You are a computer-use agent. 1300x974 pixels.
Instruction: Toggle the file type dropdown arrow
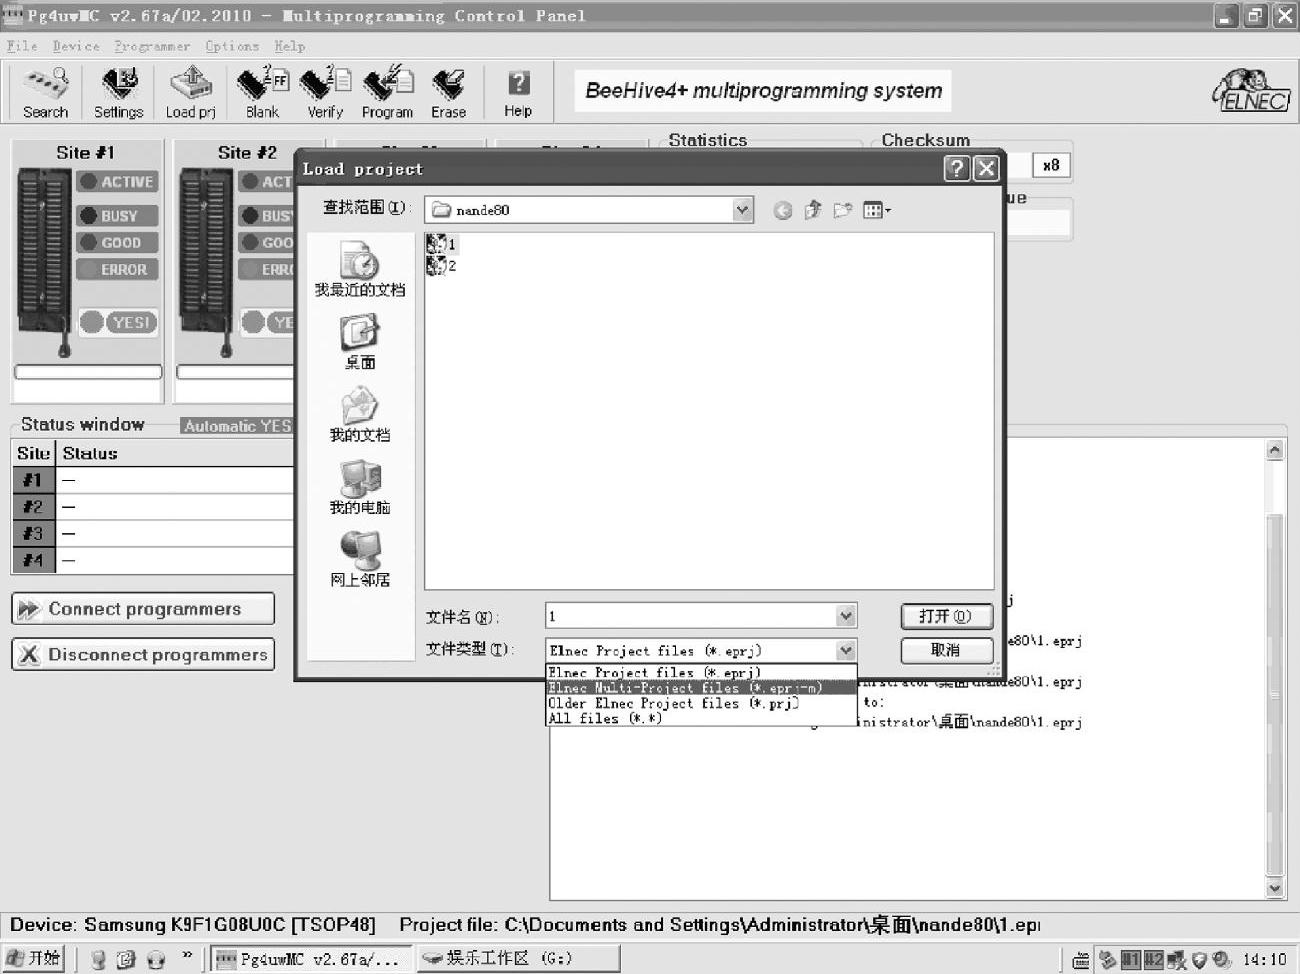[846, 650]
